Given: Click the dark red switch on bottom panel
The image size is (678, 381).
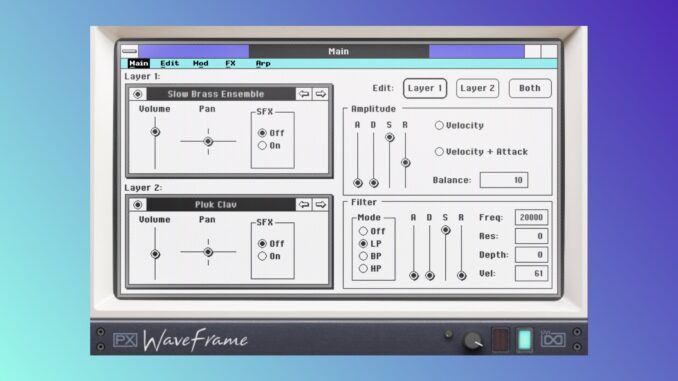Looking at the screenshot, I should click(500, 339).
